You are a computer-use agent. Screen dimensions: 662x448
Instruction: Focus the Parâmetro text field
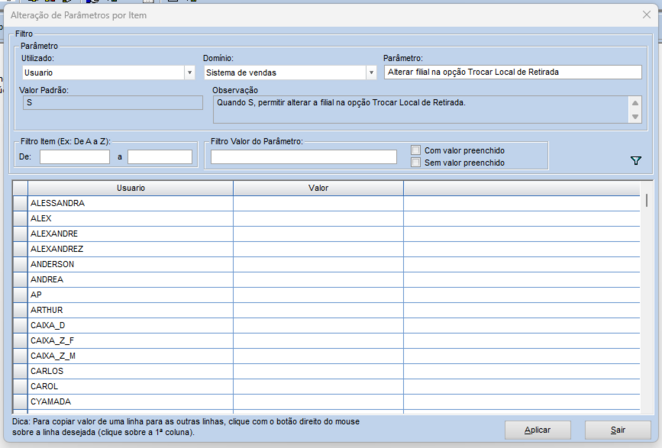click(513, 72)
